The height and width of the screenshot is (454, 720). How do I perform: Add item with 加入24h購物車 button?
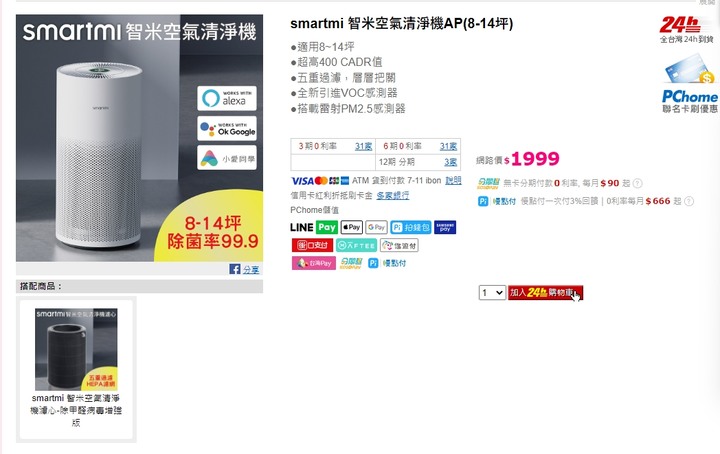coord(546,292)
